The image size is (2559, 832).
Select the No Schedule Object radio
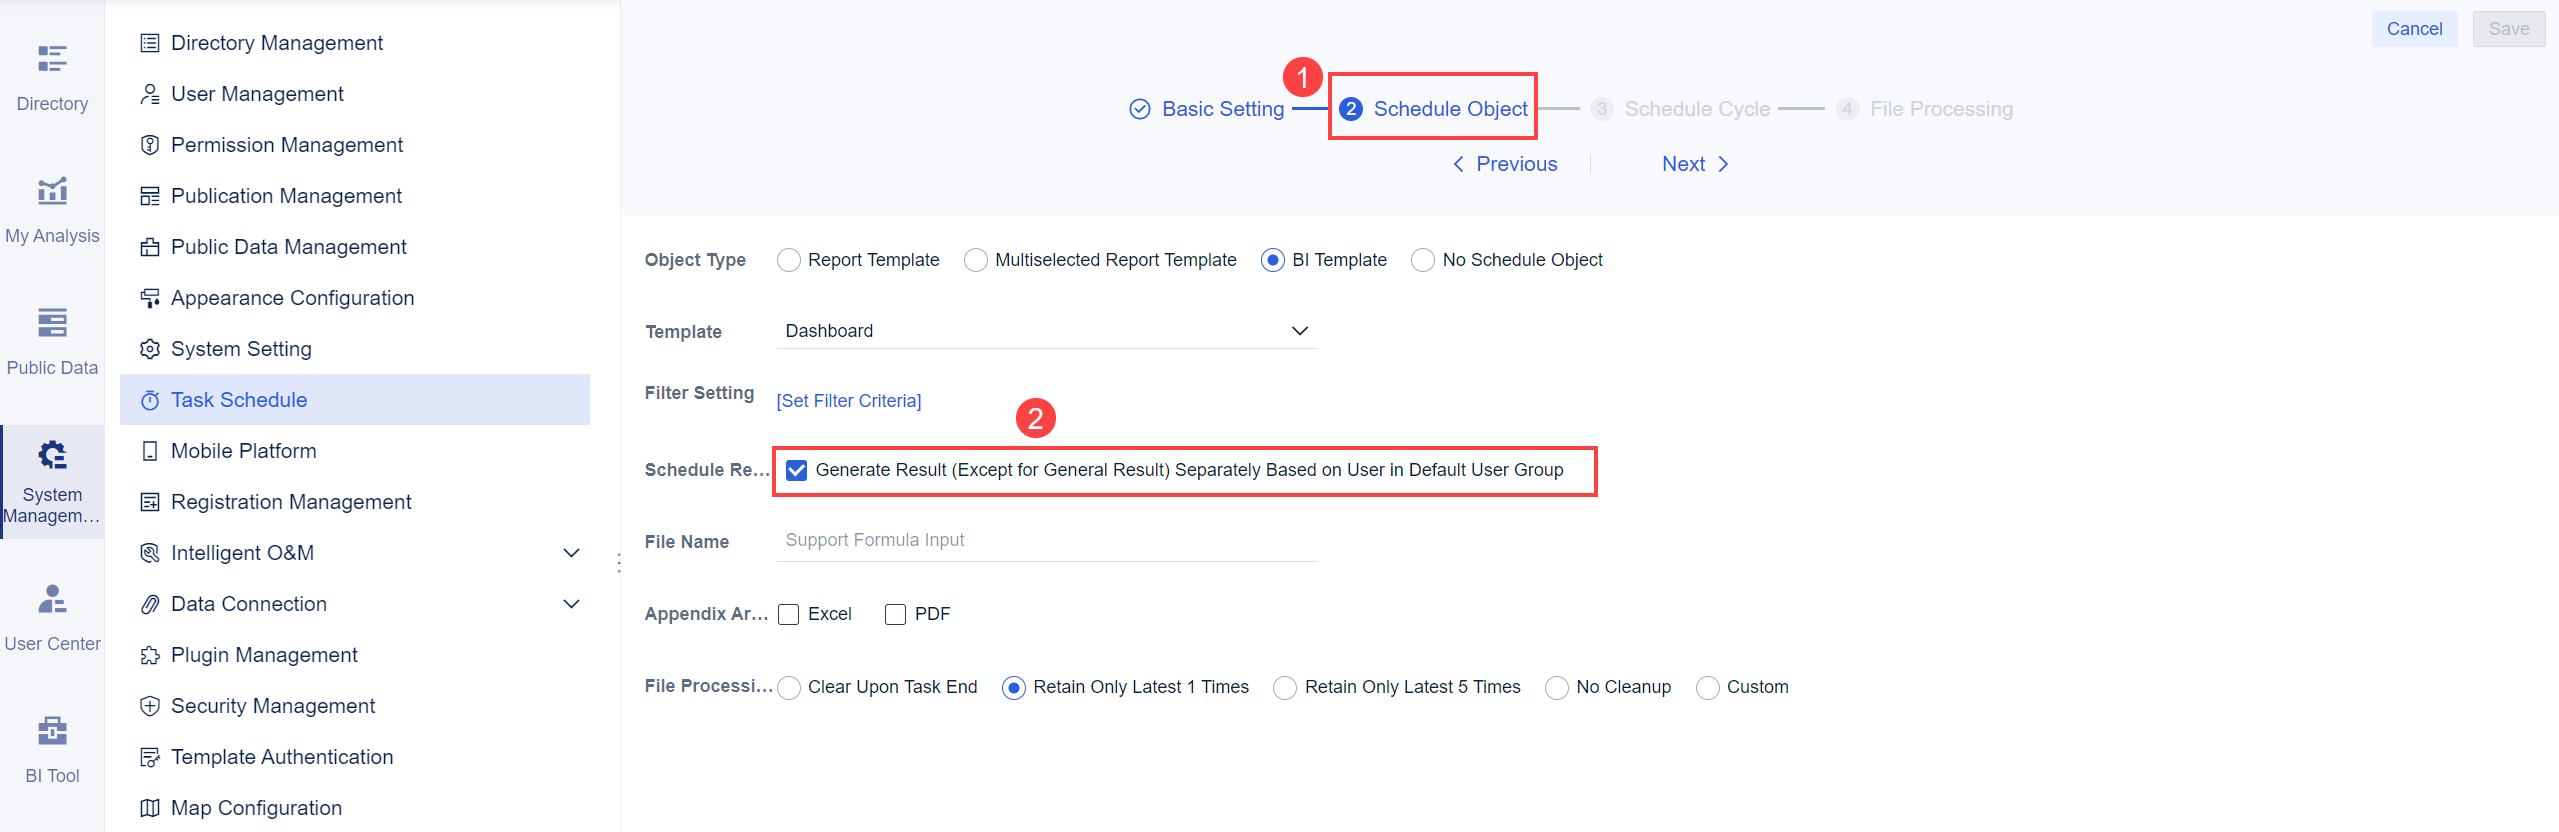1423,260
